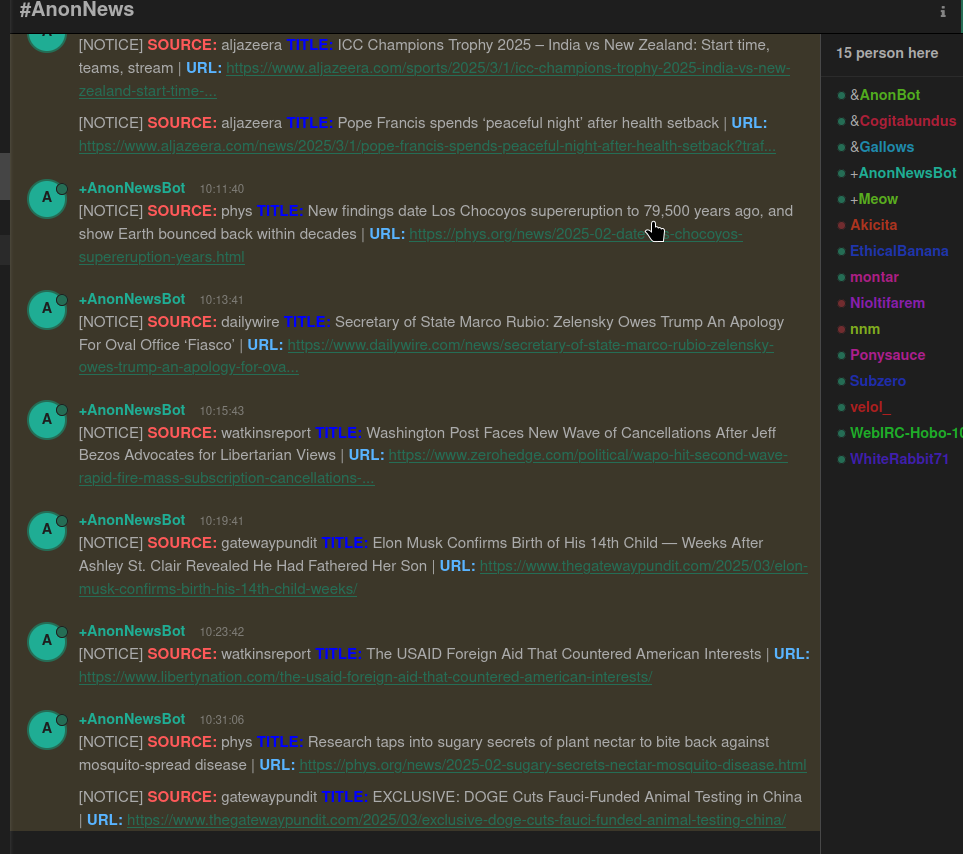This screenshot has height=854, width=963.
Task: Click the 10:19:41 message timestamp
Action: point(222,521)
